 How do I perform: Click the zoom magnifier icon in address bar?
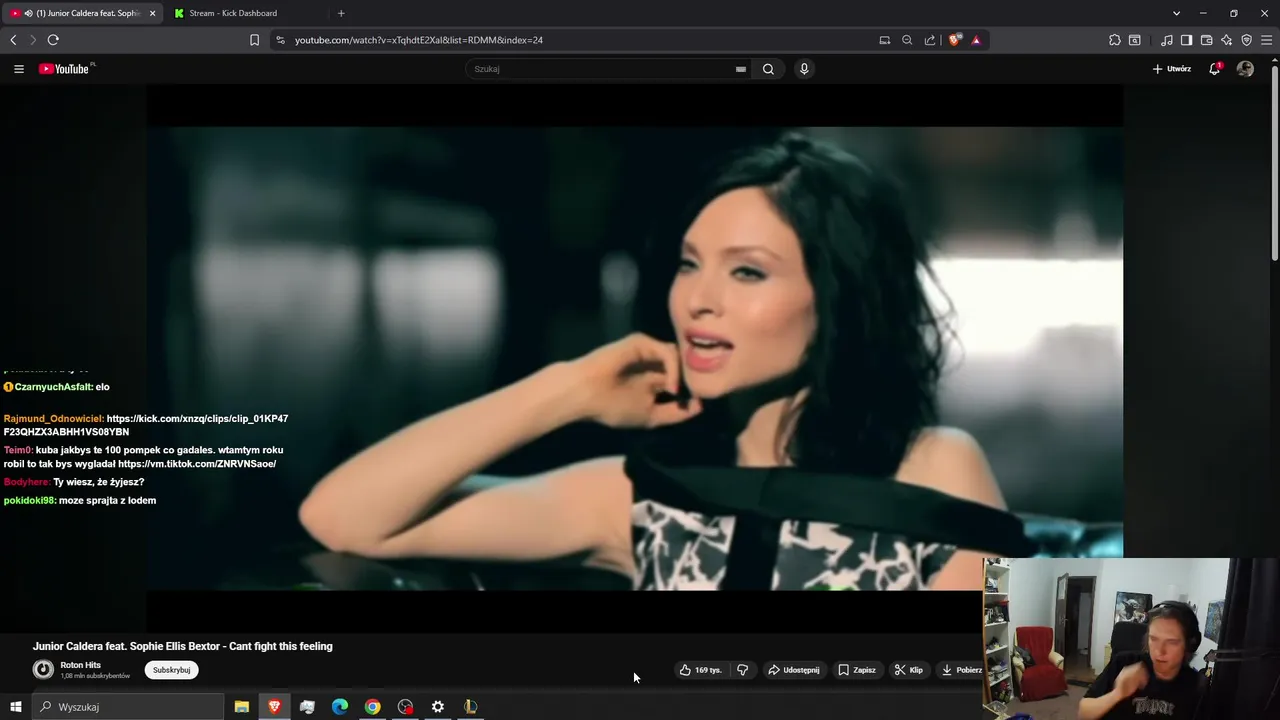[907, 40]
